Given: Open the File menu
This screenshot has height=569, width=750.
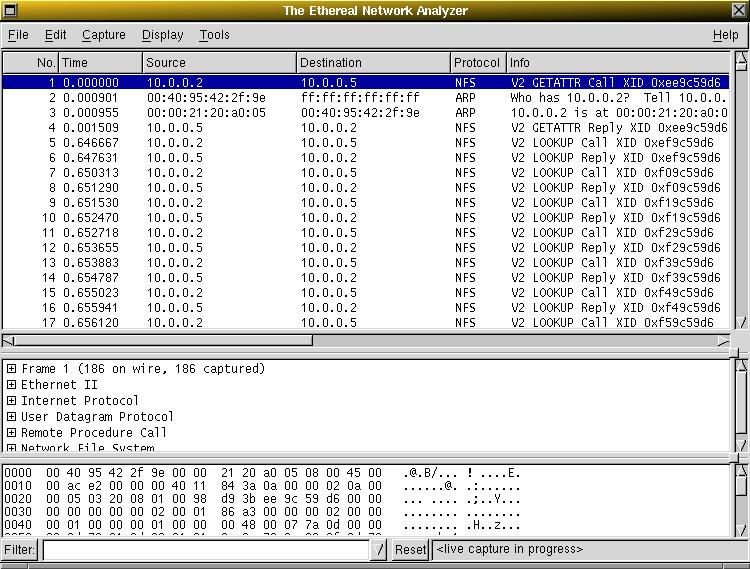Looking at the screenshot, I should [x=18, y=35].
